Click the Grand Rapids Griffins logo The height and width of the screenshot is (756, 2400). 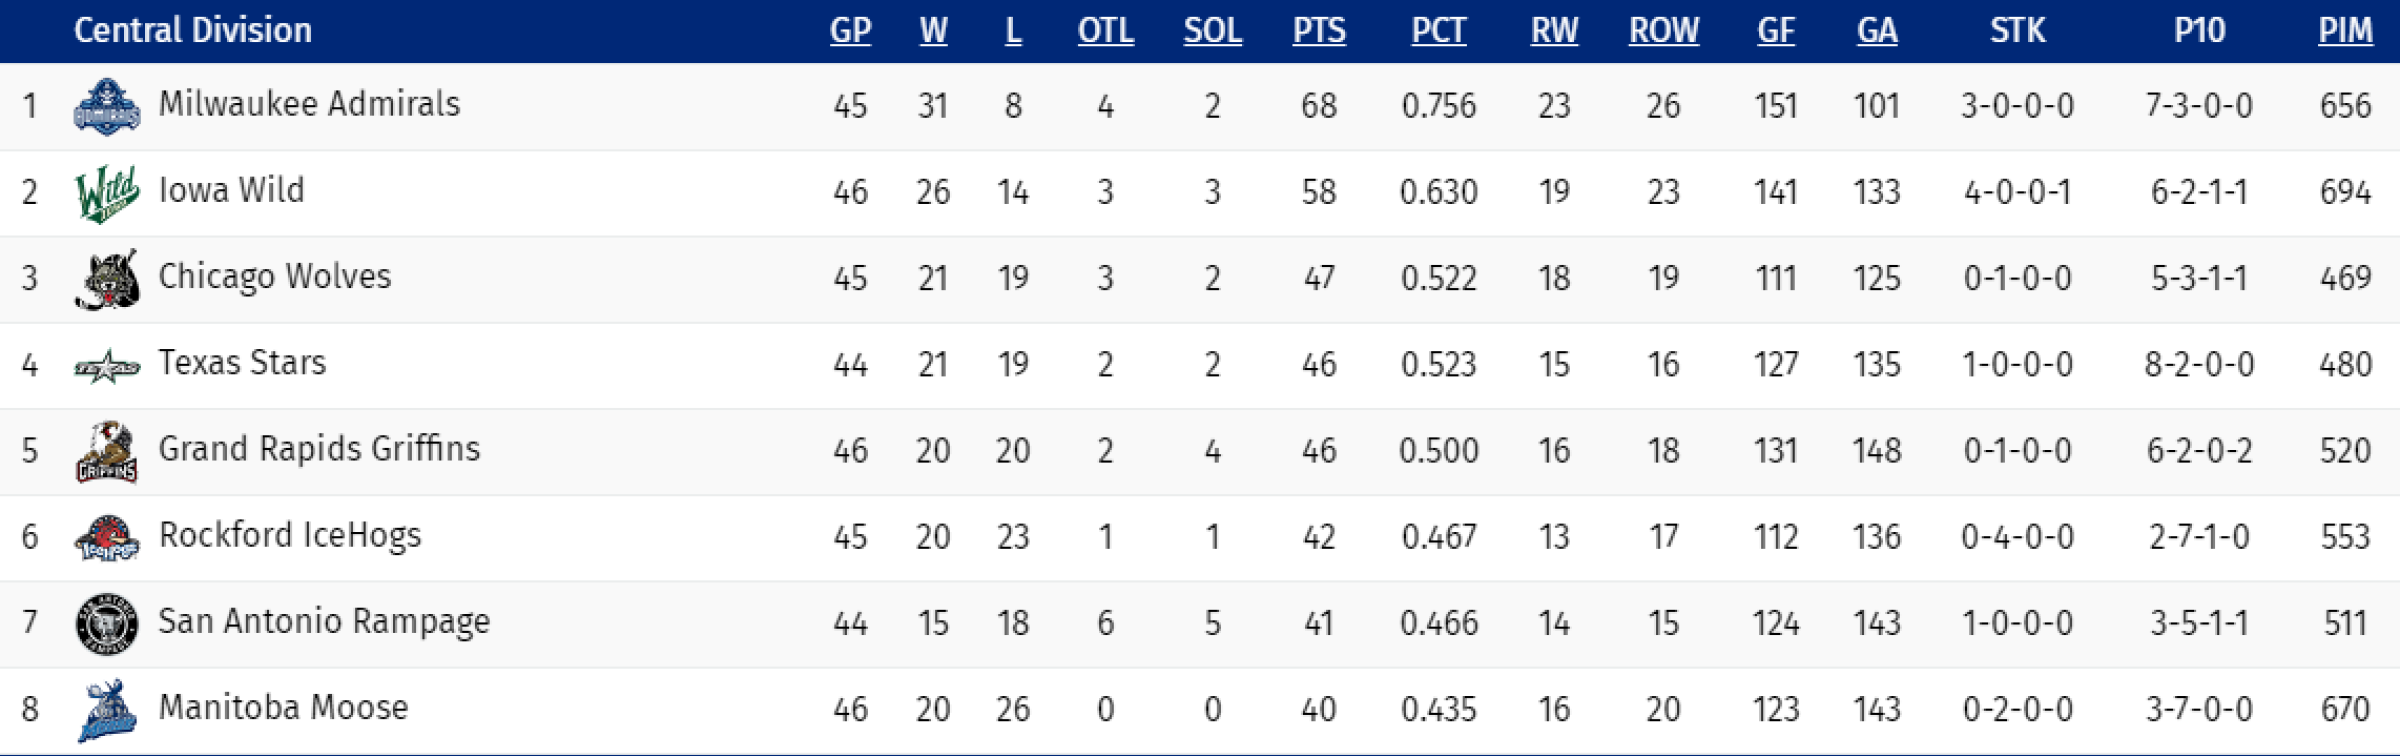(107, 452)
